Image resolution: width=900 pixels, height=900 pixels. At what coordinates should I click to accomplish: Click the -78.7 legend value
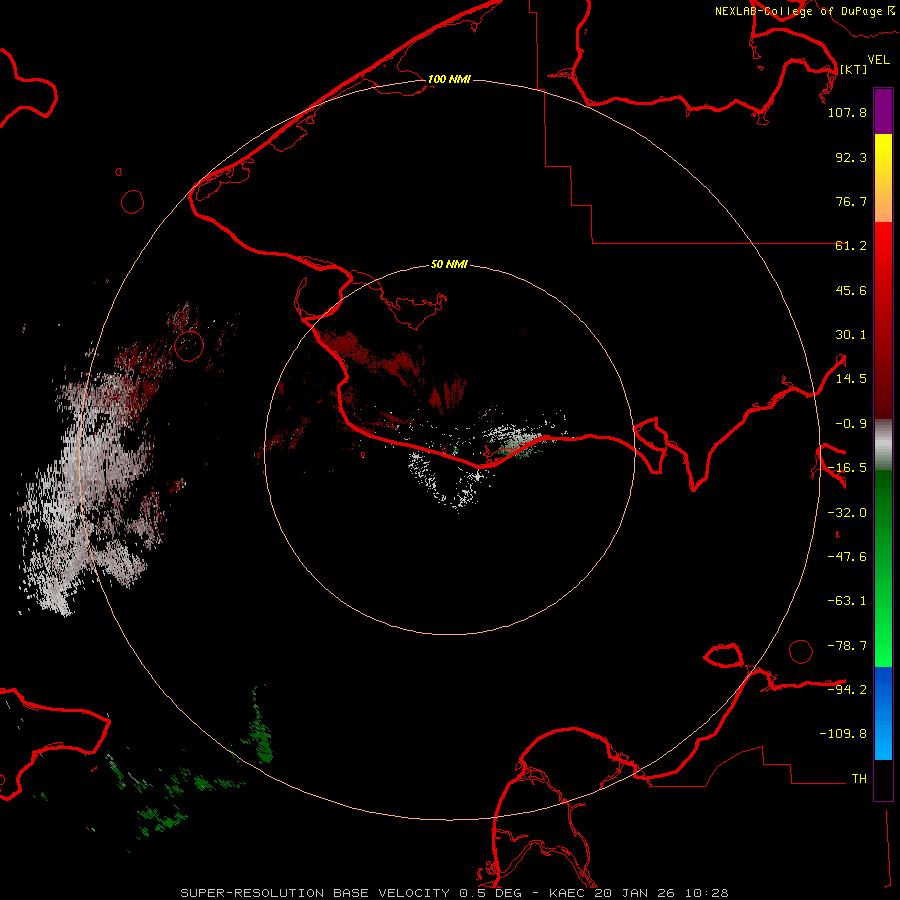(847, 646)
